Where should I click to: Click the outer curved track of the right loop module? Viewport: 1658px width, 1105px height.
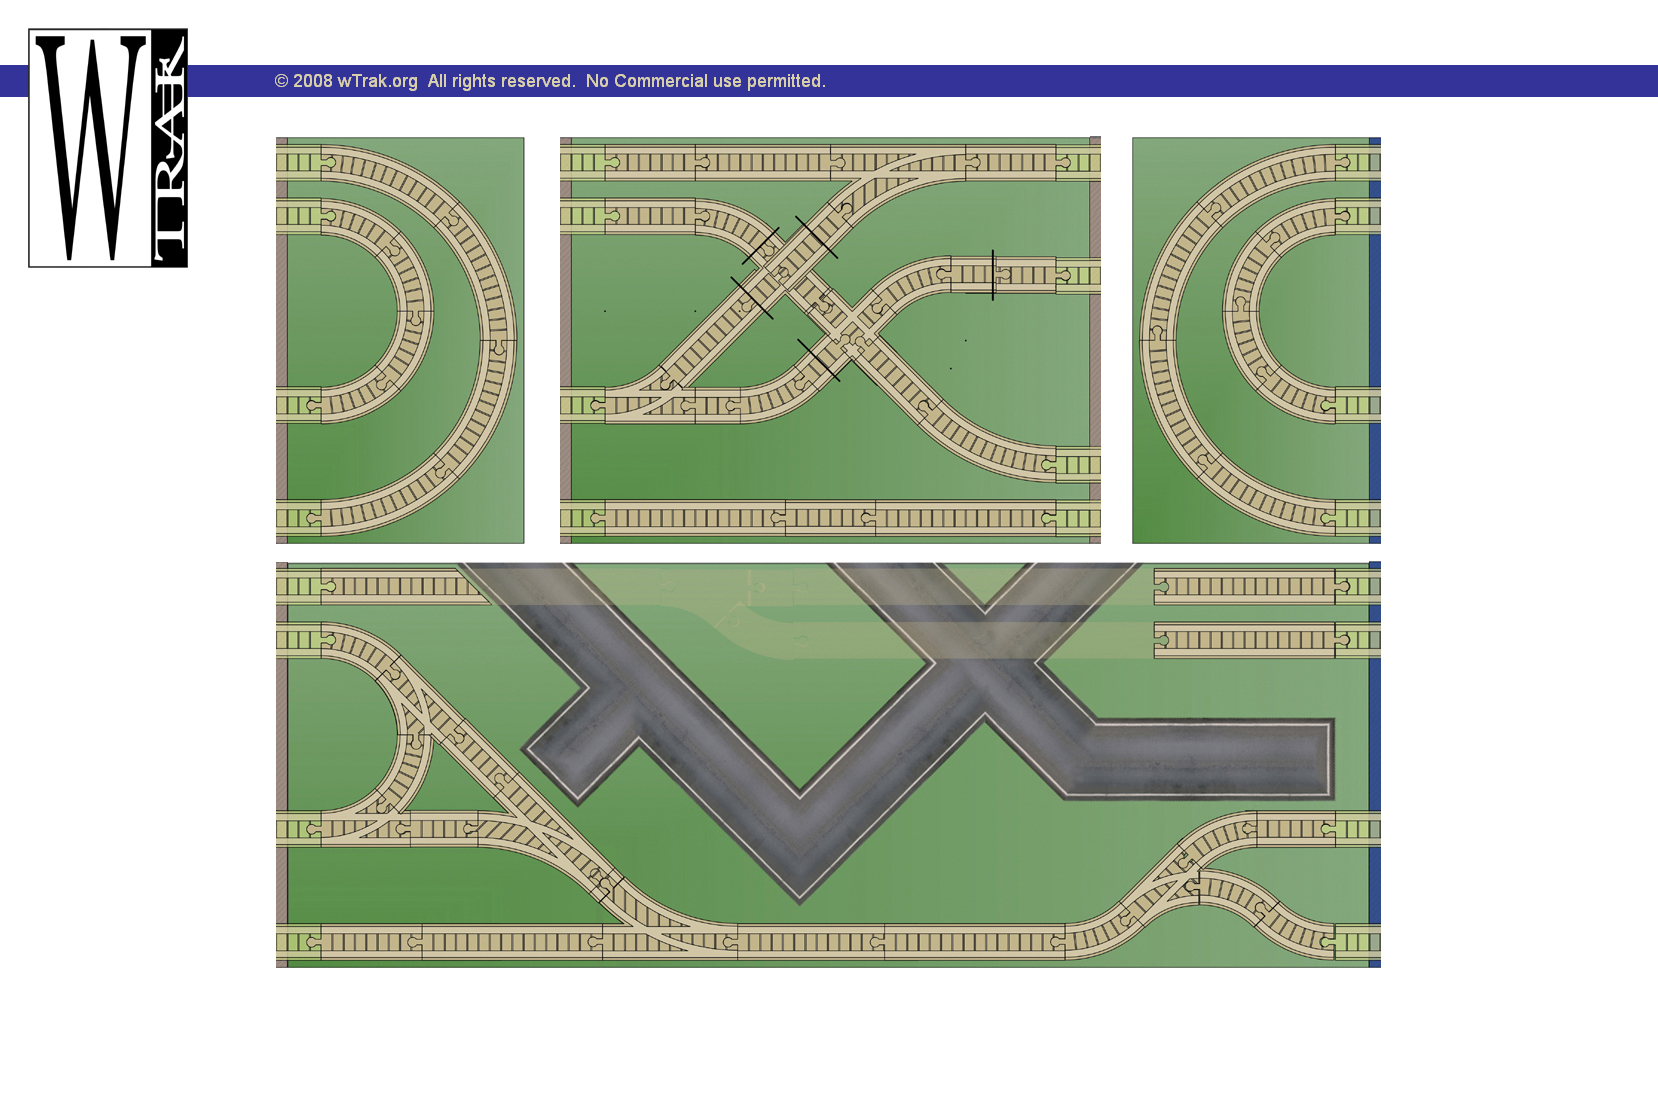(1158, 340)
